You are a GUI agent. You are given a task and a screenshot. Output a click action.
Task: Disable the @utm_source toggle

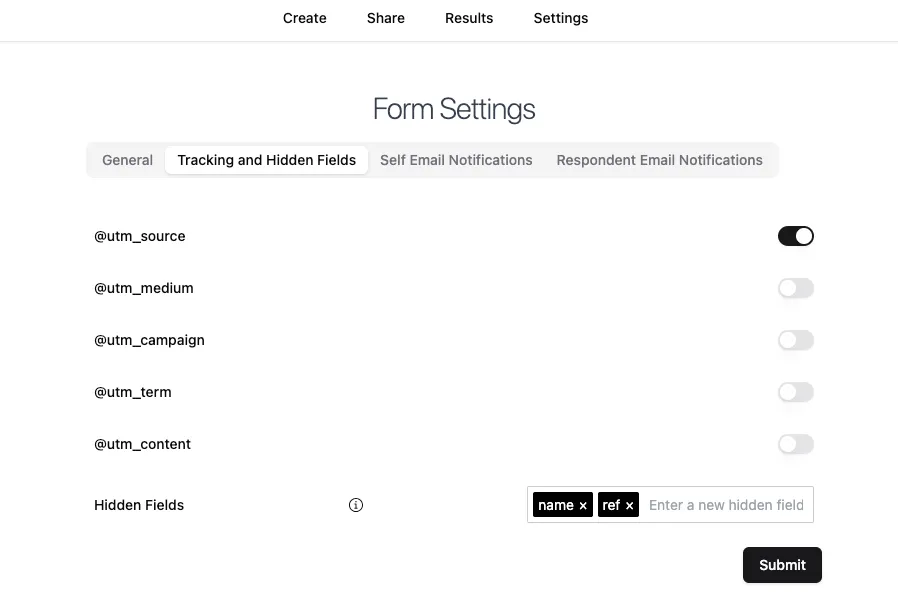tap(796, 236)
